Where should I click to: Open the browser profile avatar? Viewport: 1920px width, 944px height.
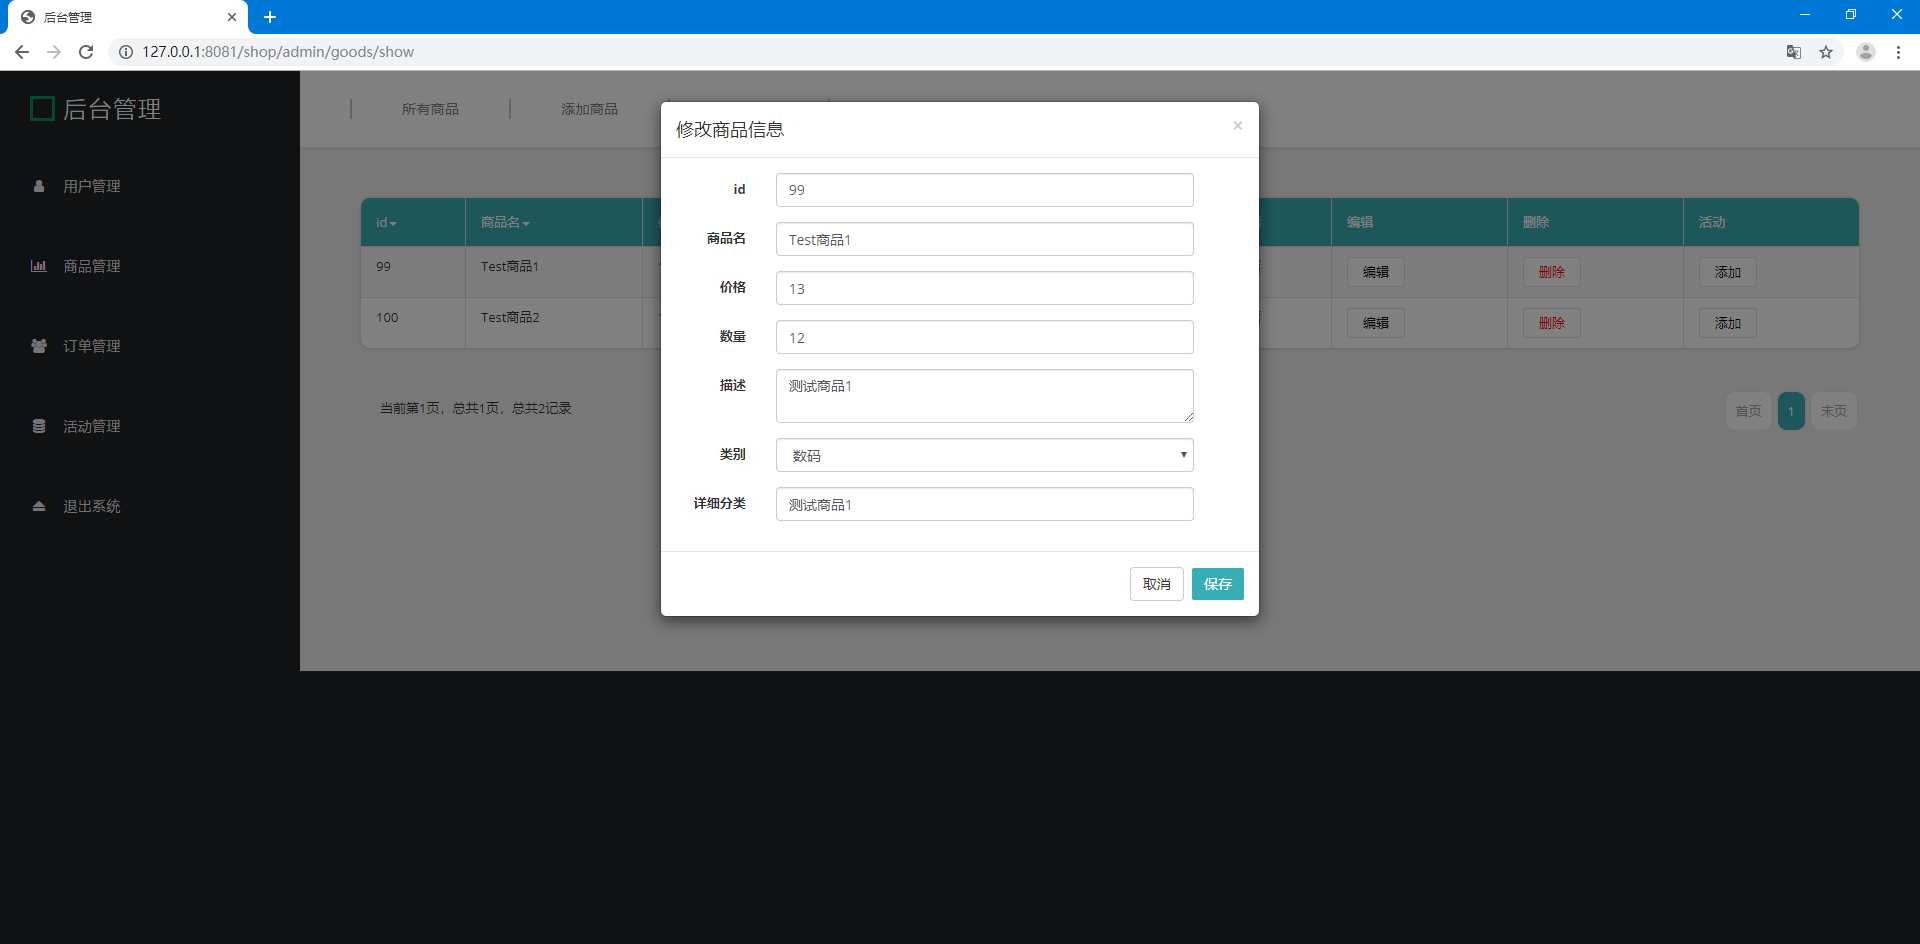tap(1866, 52)
